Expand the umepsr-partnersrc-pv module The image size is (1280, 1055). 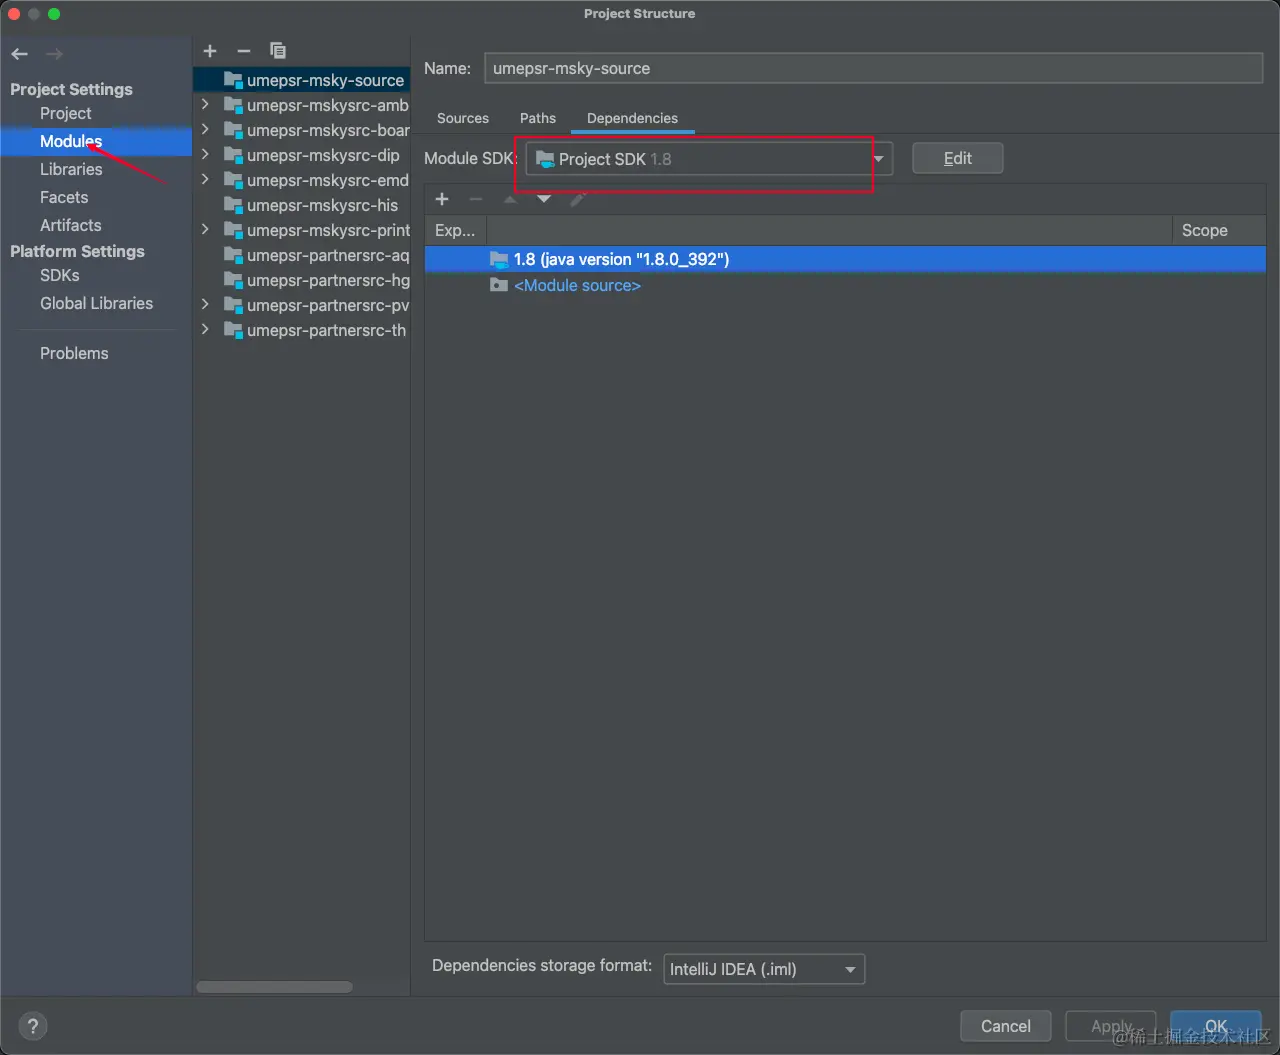click(205, 304)
